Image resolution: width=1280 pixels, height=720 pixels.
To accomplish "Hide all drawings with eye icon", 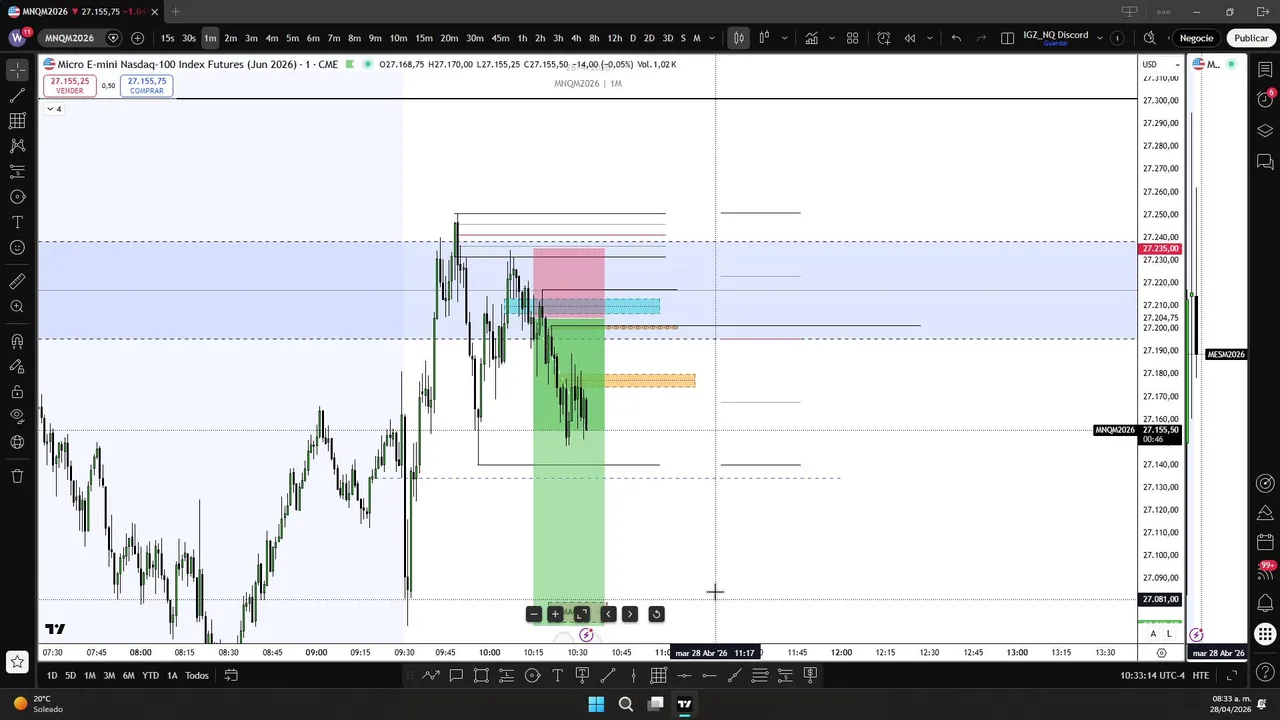I will coord(17,417).
